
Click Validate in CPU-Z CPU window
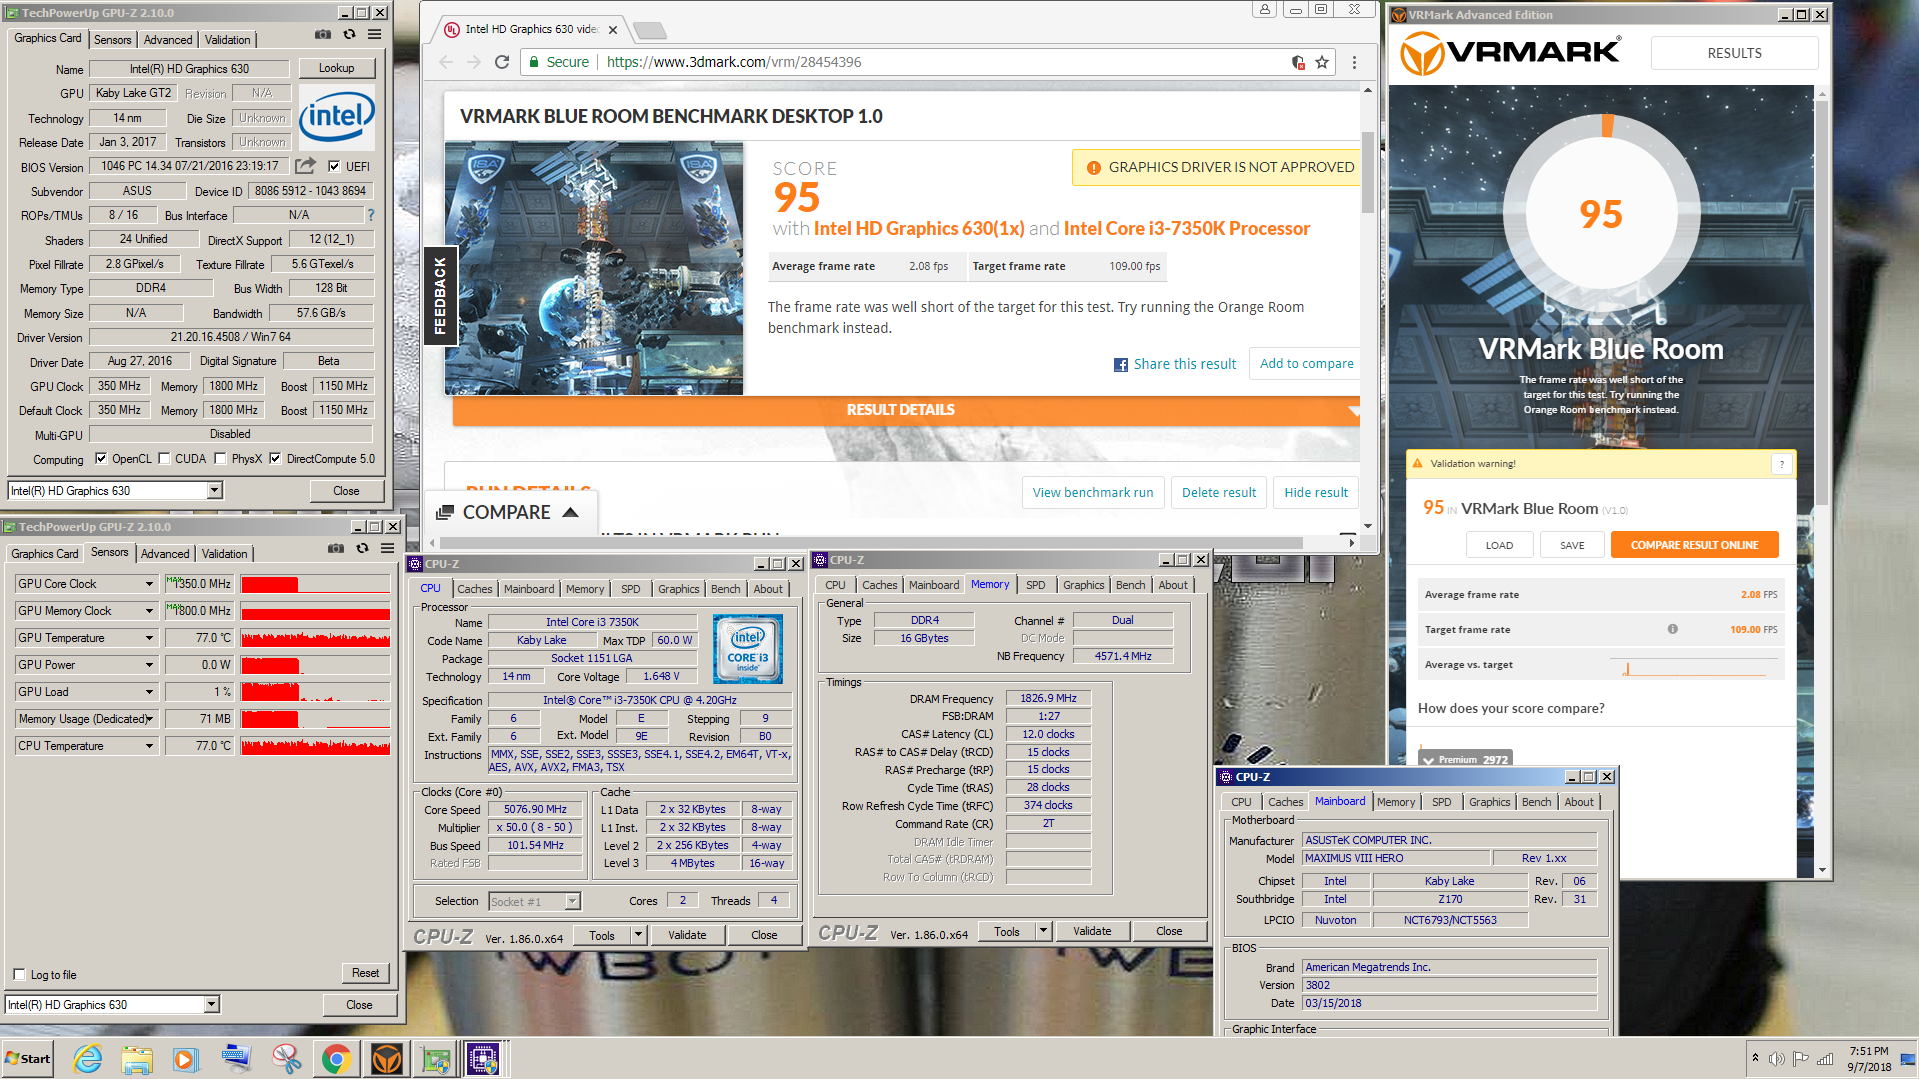pyautogui.click(x=687, y=935)
